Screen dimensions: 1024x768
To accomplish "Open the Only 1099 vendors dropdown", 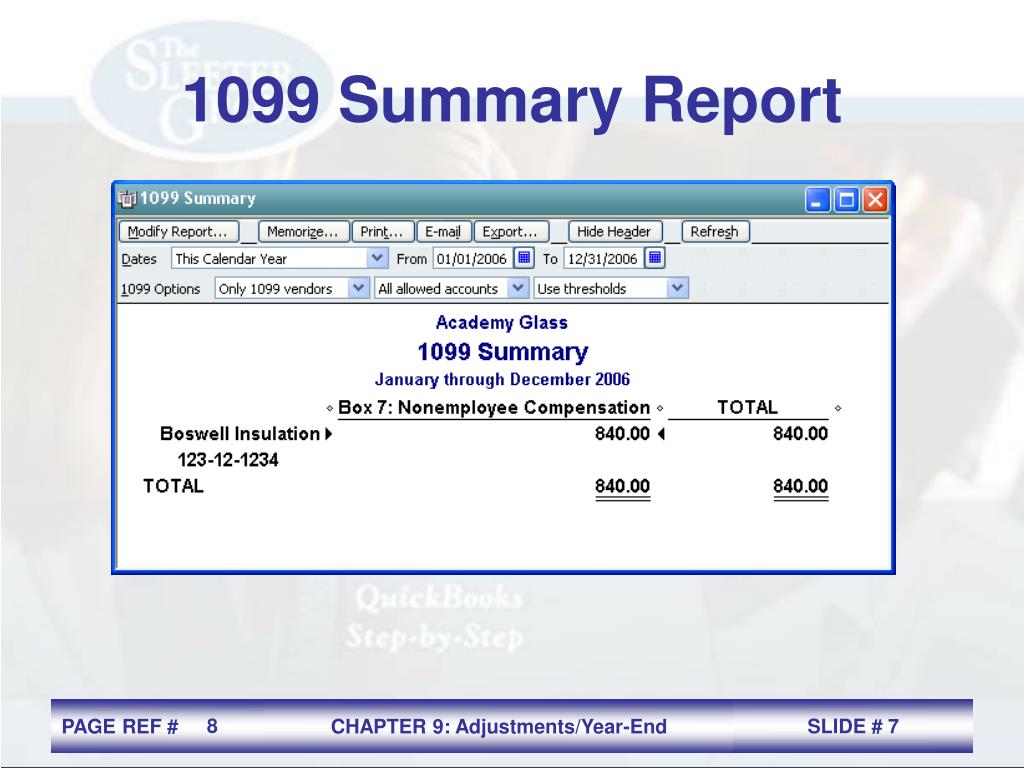I will (358, 288).
